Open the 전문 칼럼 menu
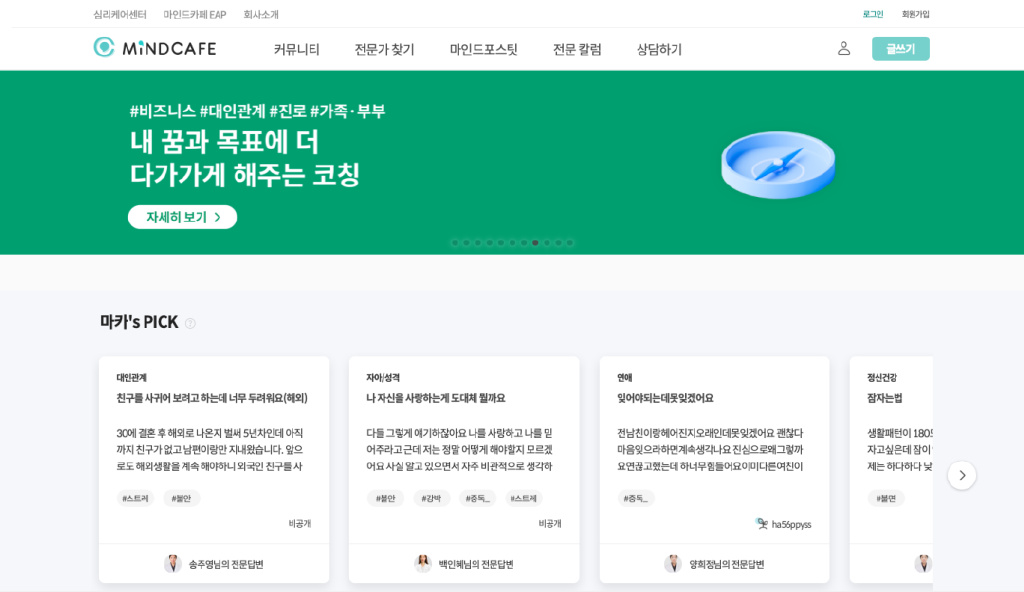 tap(577, 50)
